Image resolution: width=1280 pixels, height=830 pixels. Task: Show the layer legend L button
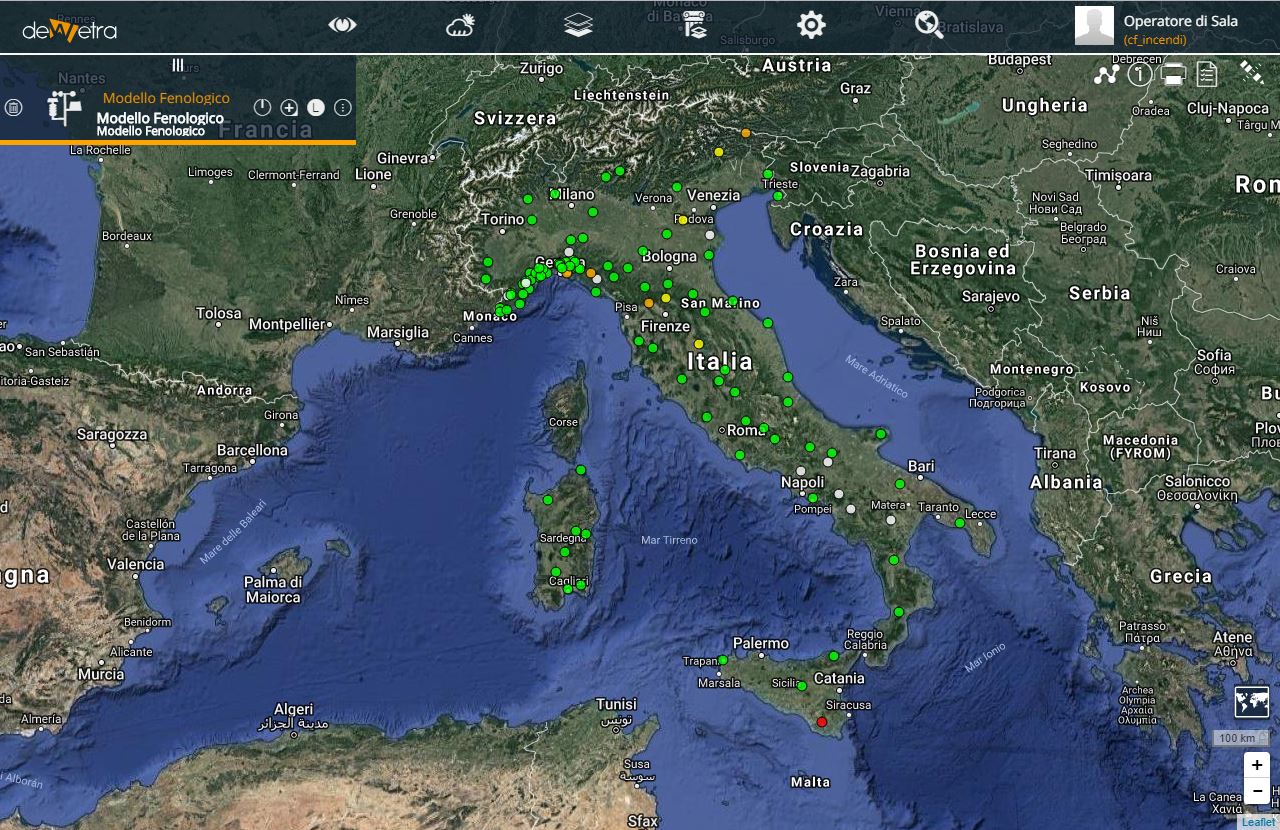[316, 107]
